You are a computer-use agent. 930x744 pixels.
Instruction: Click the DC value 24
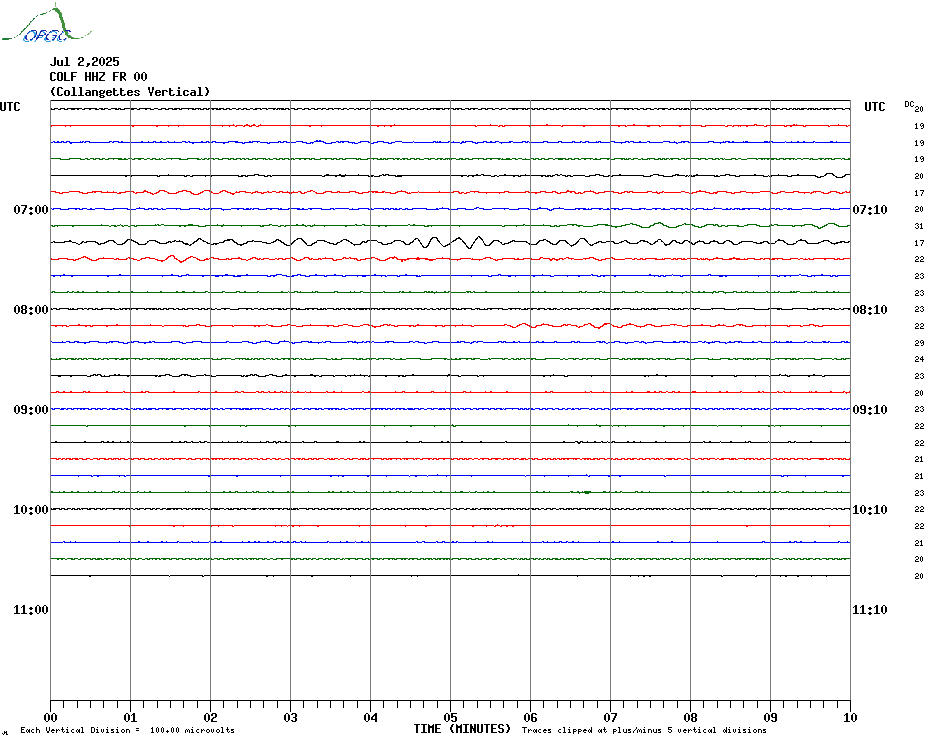pyautogui.click(x=919, y=359)
